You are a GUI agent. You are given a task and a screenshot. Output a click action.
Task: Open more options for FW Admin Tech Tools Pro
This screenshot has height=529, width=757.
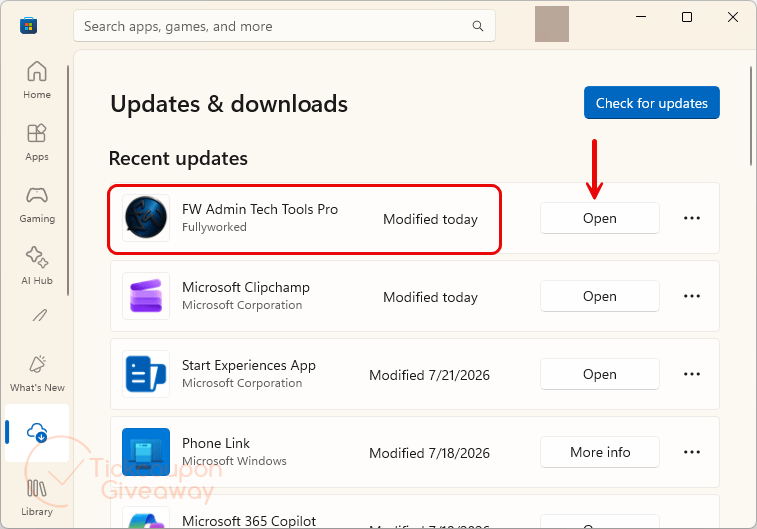coord(691,218)
